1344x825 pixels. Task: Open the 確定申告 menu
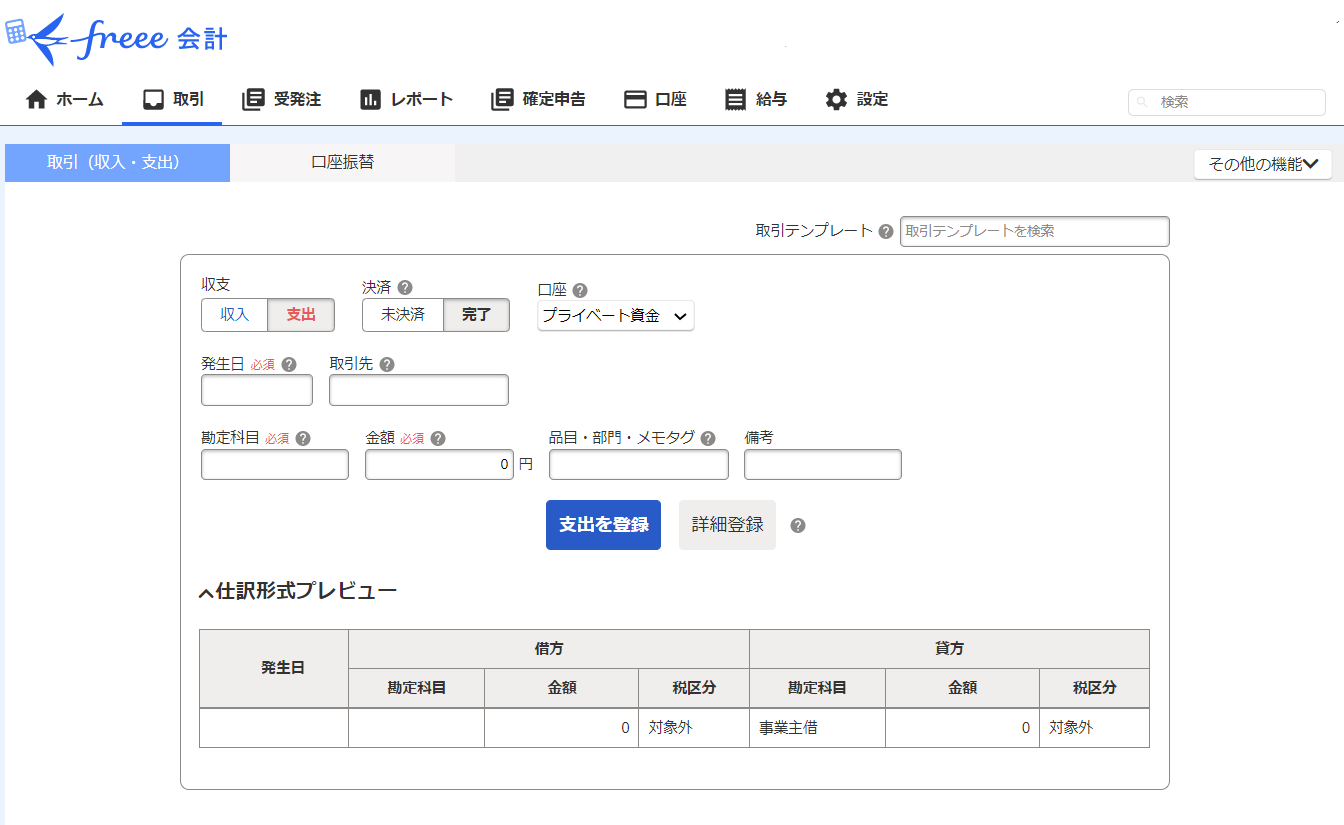538,99
